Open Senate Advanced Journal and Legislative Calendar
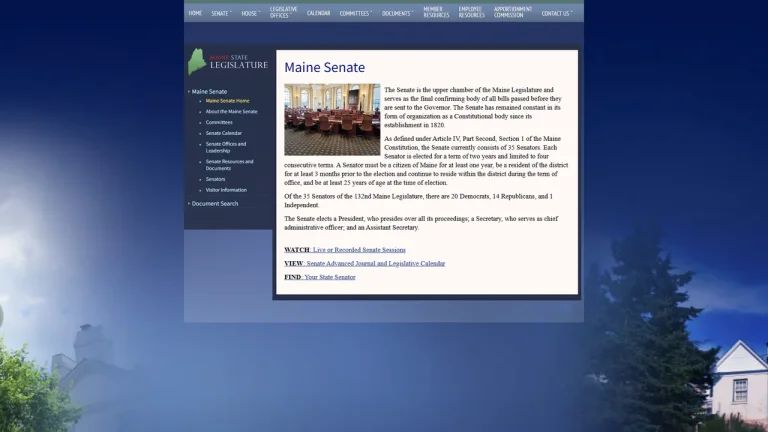 pos(376,264)
